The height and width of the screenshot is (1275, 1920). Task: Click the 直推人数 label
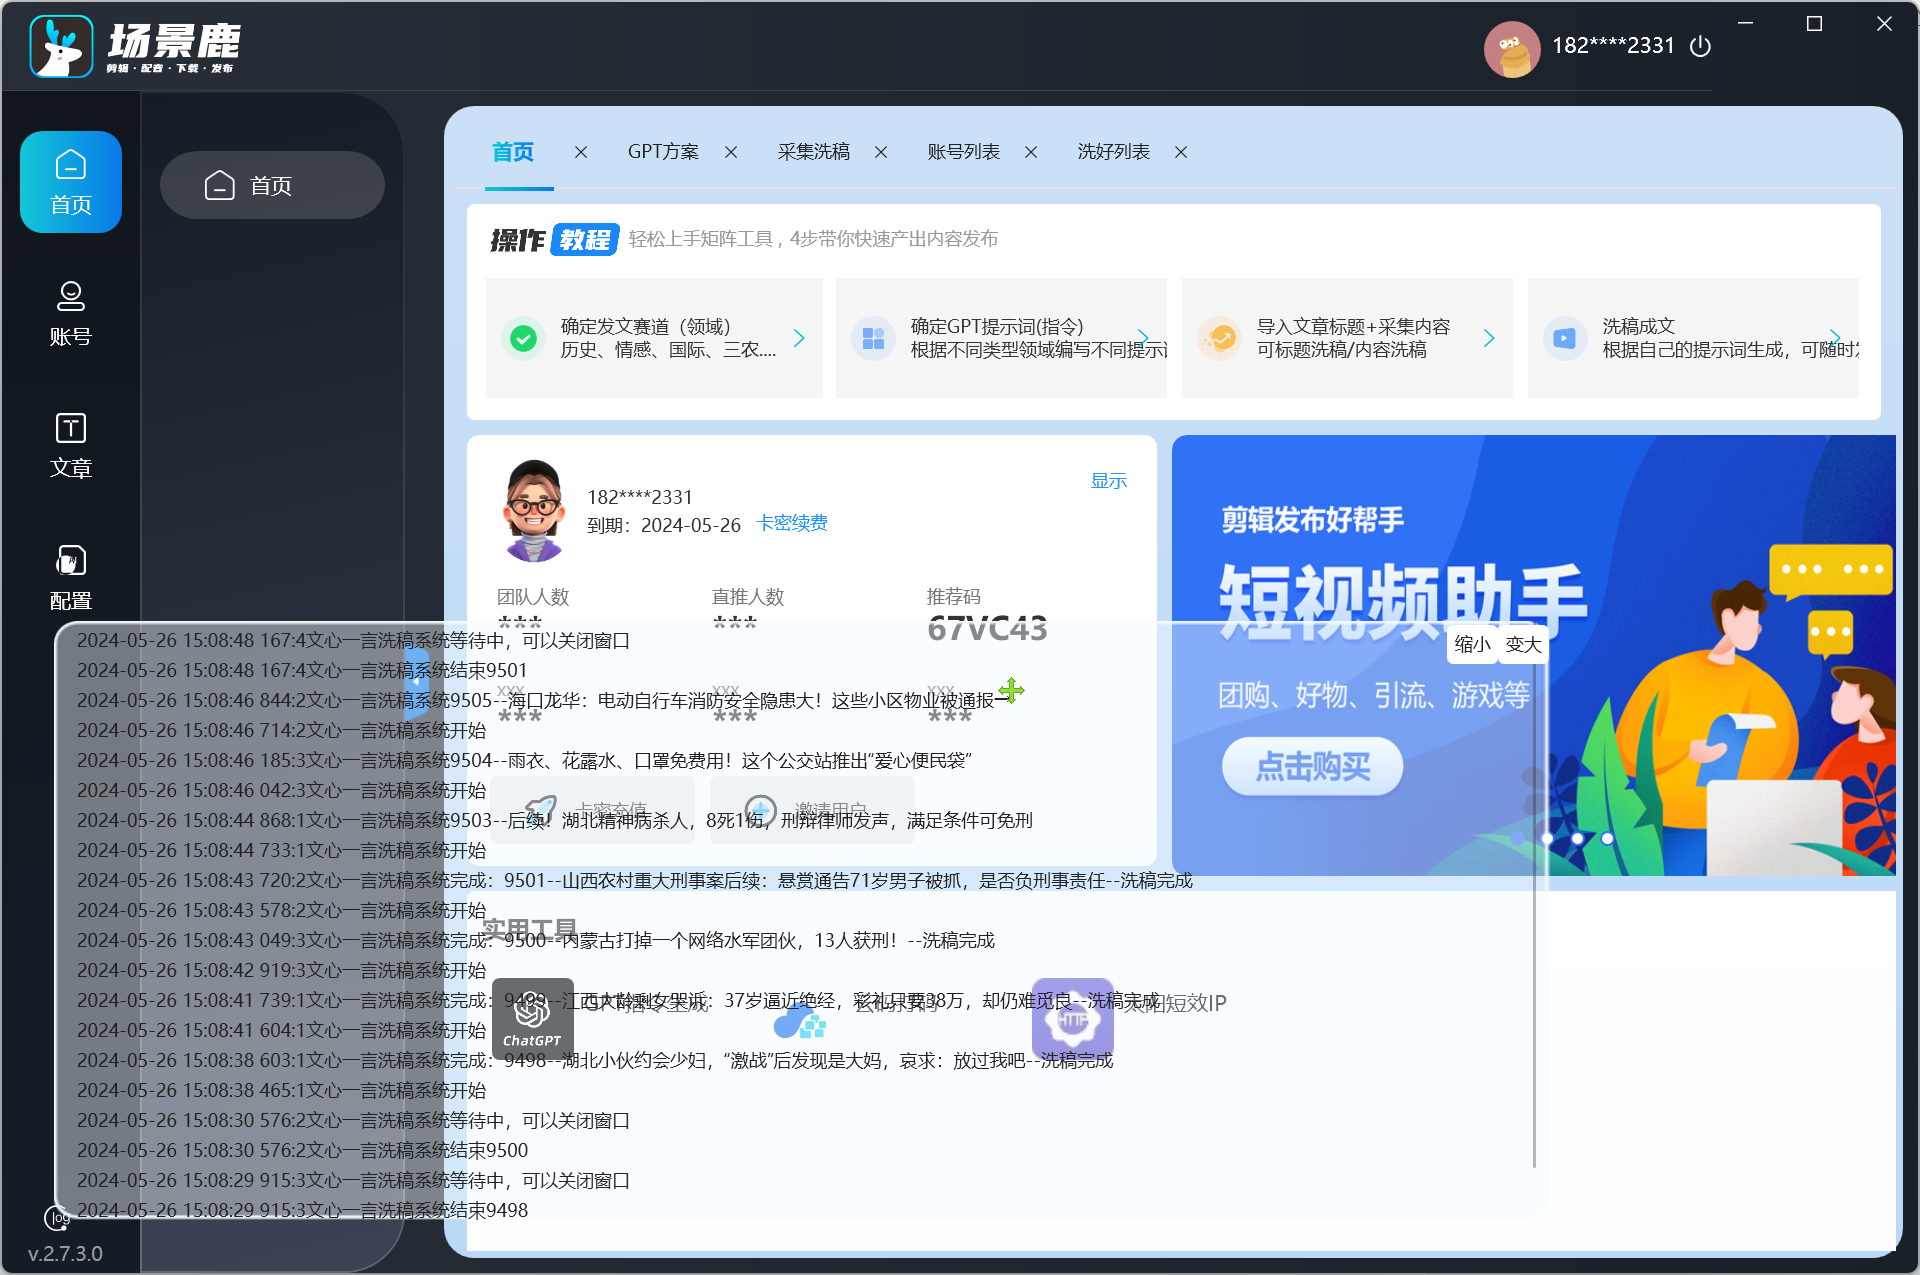pyautogui.click(x=748, y=597)
